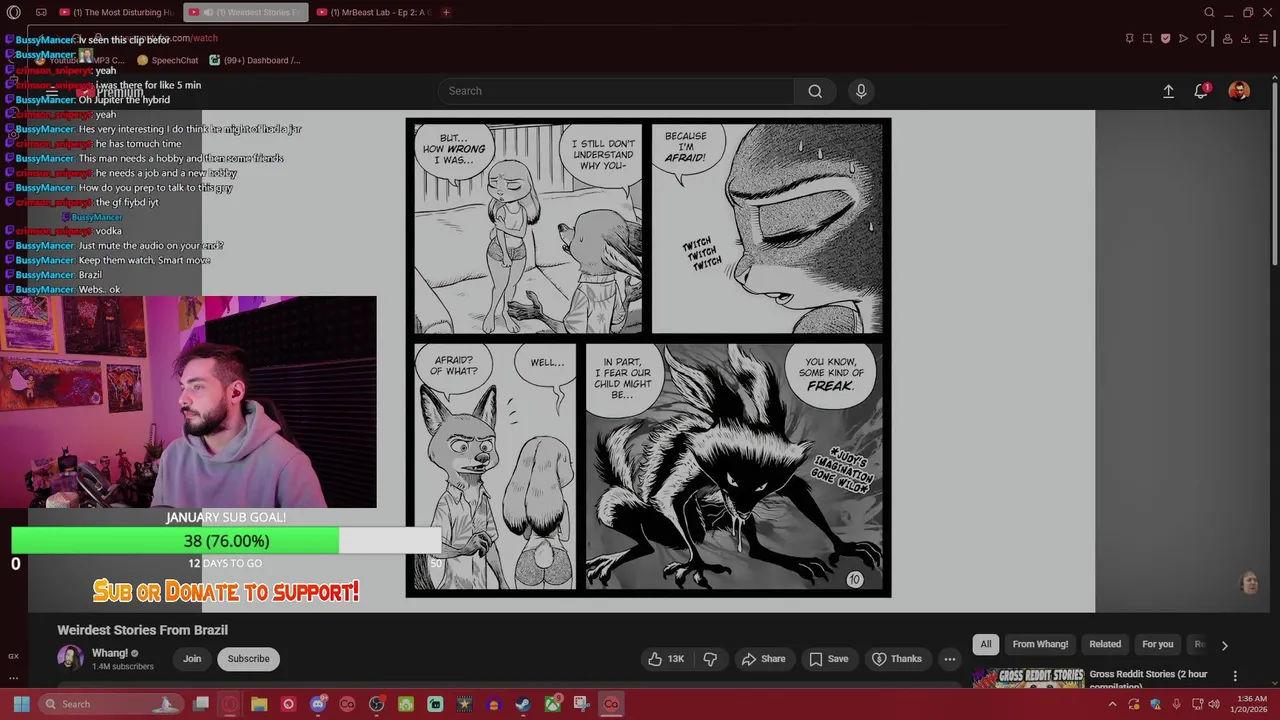Click the video player comic frame
The width and height of the screenshot is (1280, 720).
coord(648,358)
